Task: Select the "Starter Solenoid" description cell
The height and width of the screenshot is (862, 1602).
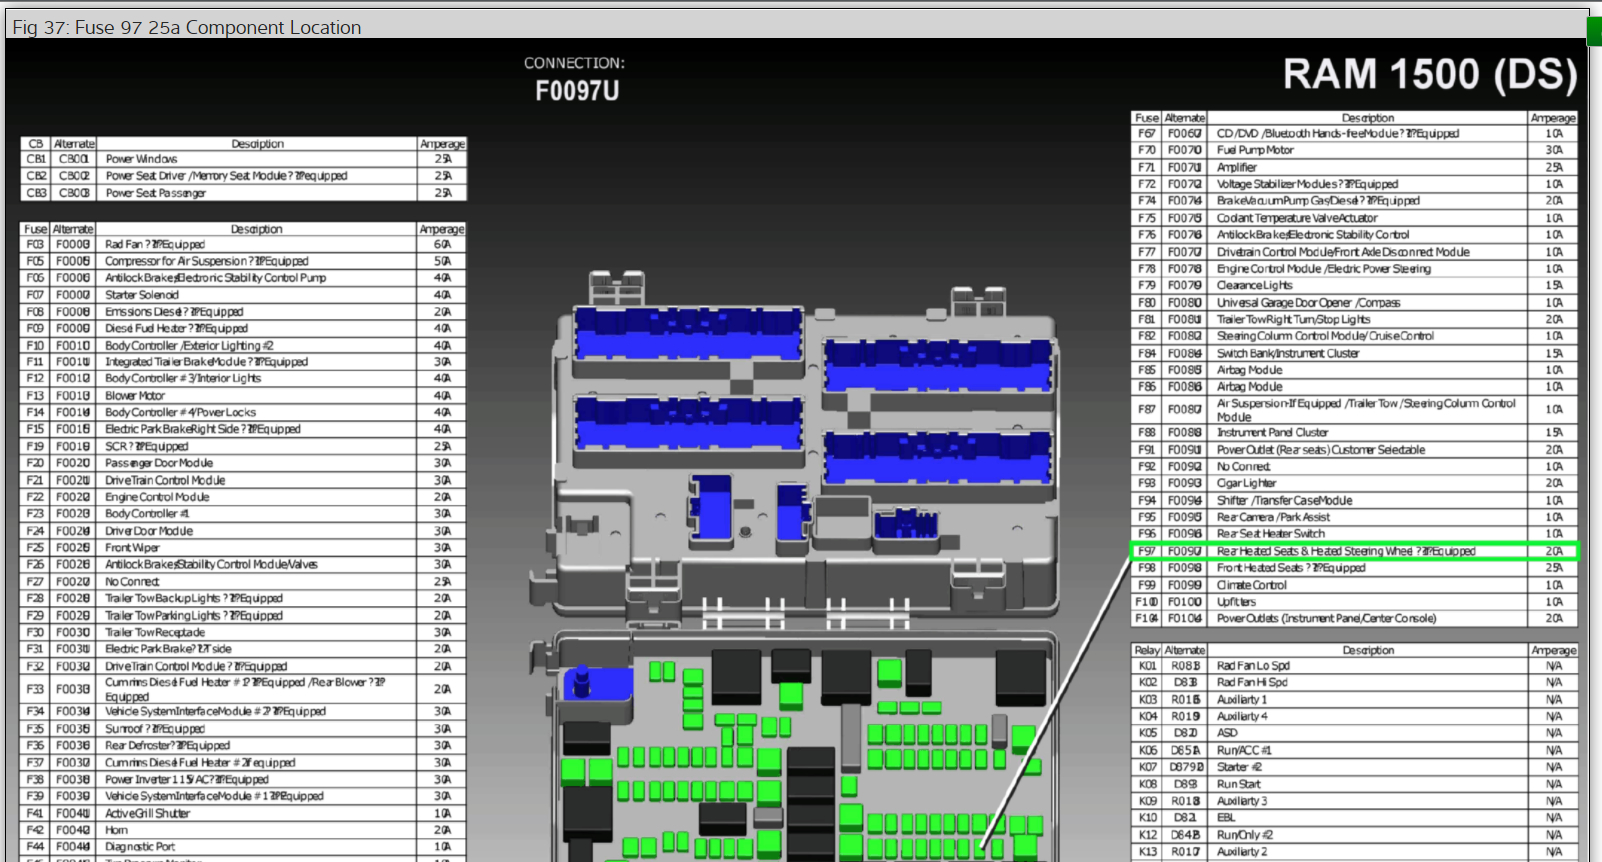Action: pos(142,295)
